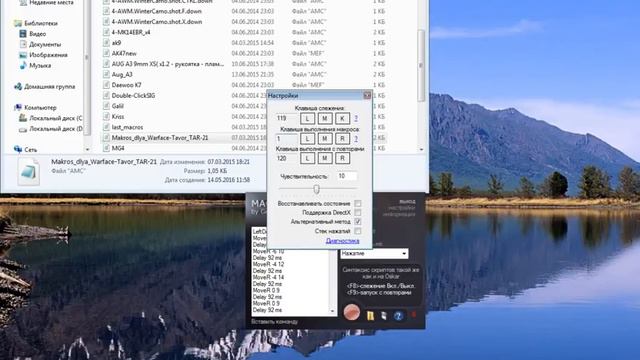The width and height of the screenshot is (640, 360).
Task: Click the repeat key field showing 120
Action: [x=287, y=158]
